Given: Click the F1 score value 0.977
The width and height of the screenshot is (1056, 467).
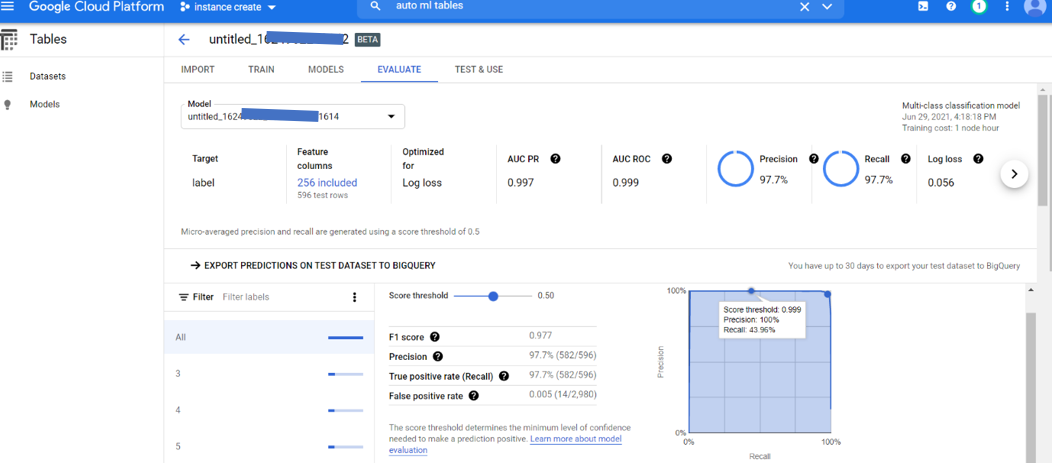Looking at the screenshot, I should tap(540, 336).
